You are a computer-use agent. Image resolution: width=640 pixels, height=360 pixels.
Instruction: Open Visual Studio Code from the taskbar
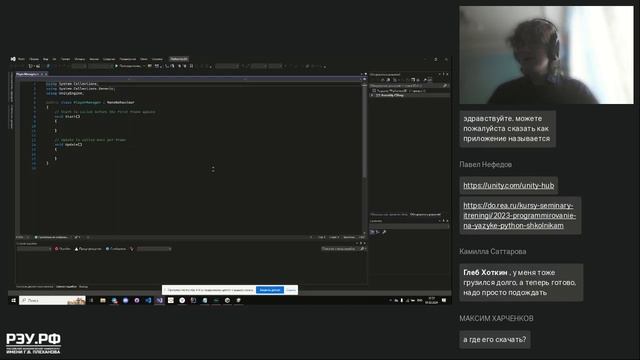pos(148,300)
